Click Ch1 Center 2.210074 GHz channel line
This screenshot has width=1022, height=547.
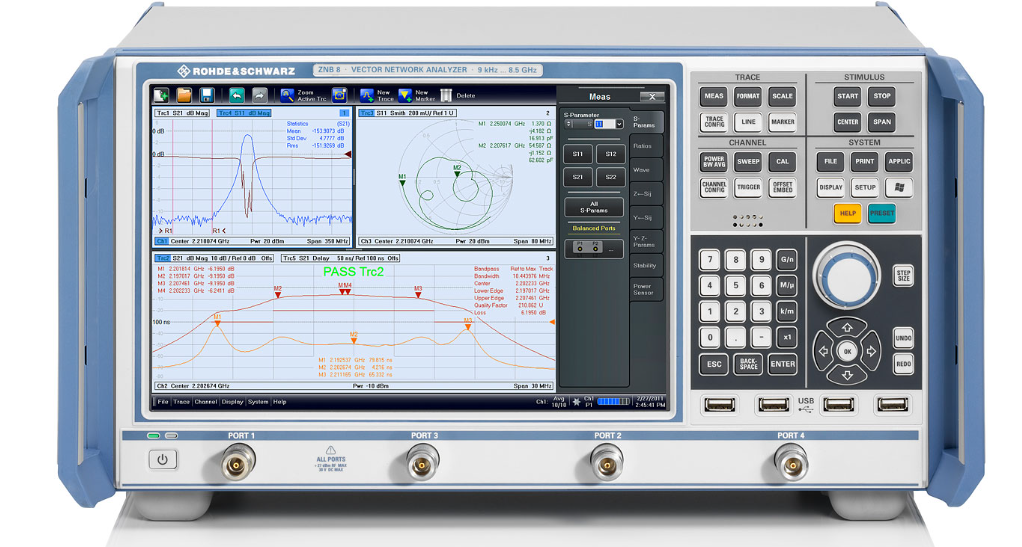[x=253, y=241]
